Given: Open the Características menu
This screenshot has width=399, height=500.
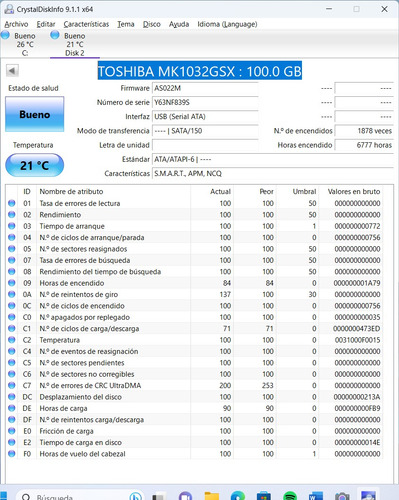Looking at the screenshot, I should [86, 24].
